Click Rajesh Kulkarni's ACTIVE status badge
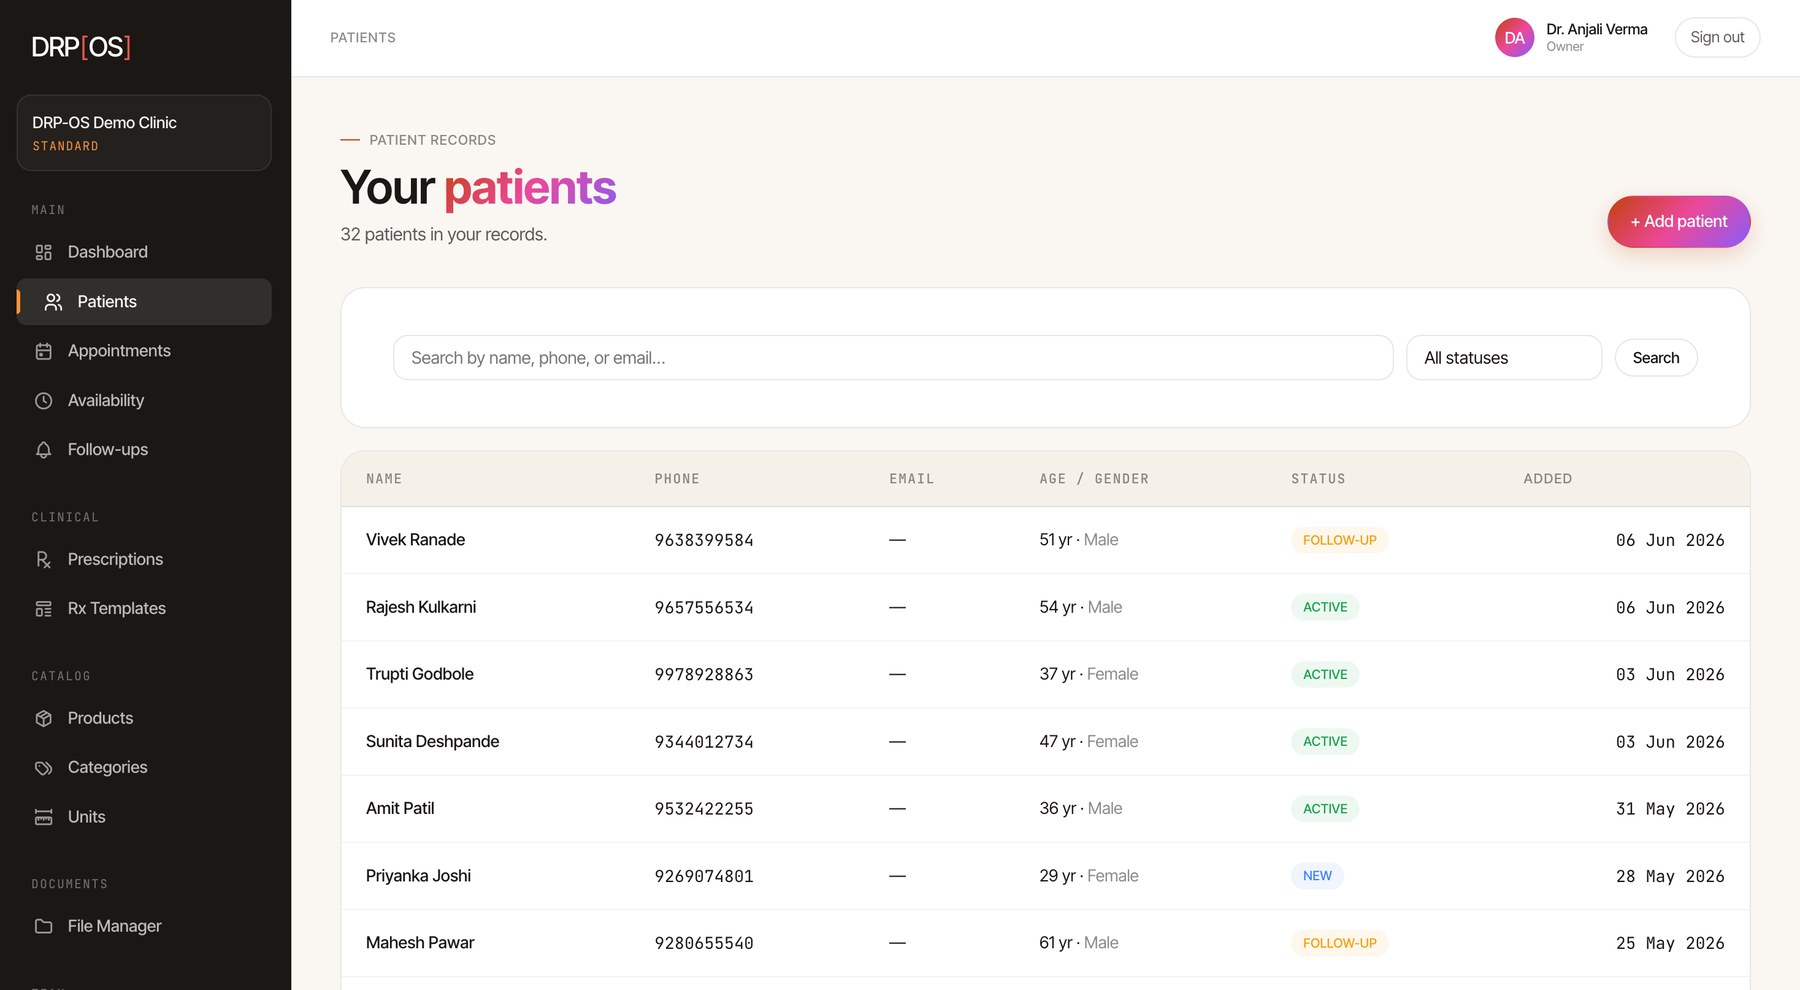The height and width of the screenshot is (990, 1800). [x=1325, y=607]
